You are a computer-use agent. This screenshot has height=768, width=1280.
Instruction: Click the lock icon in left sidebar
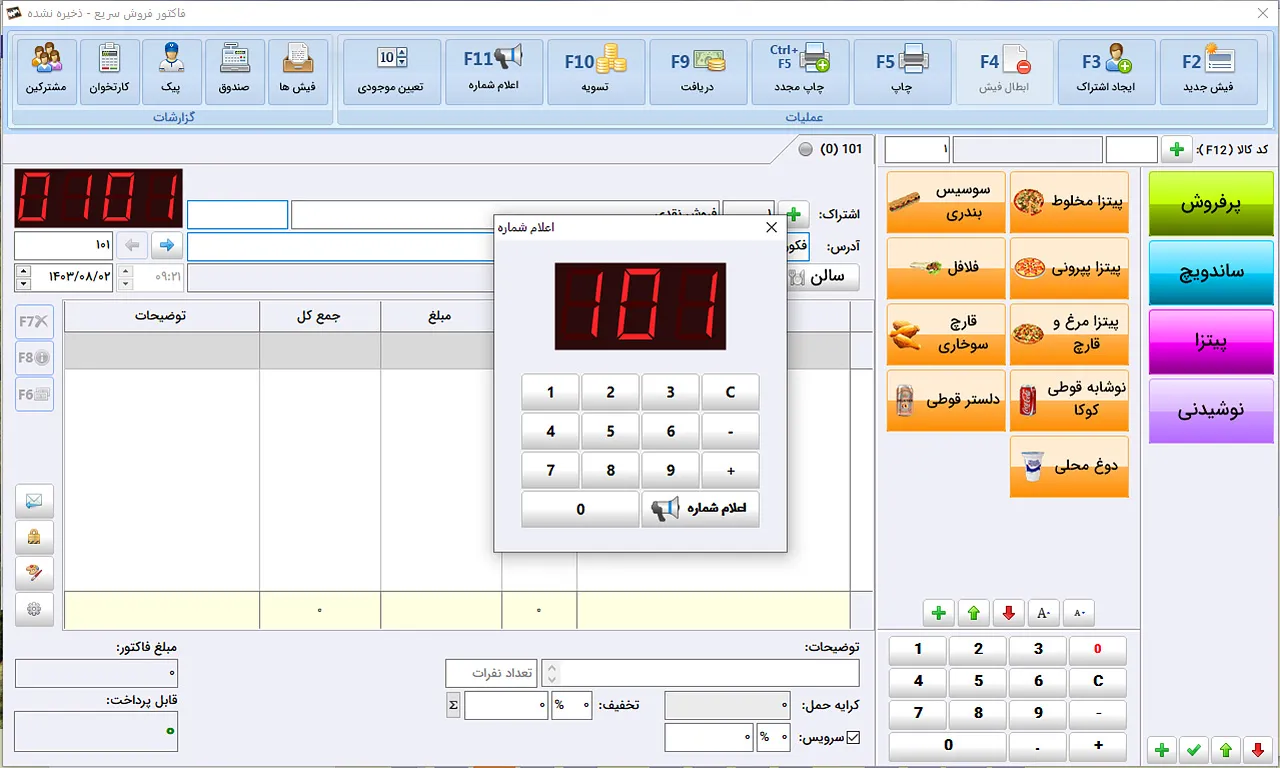(x=34, y=537)
